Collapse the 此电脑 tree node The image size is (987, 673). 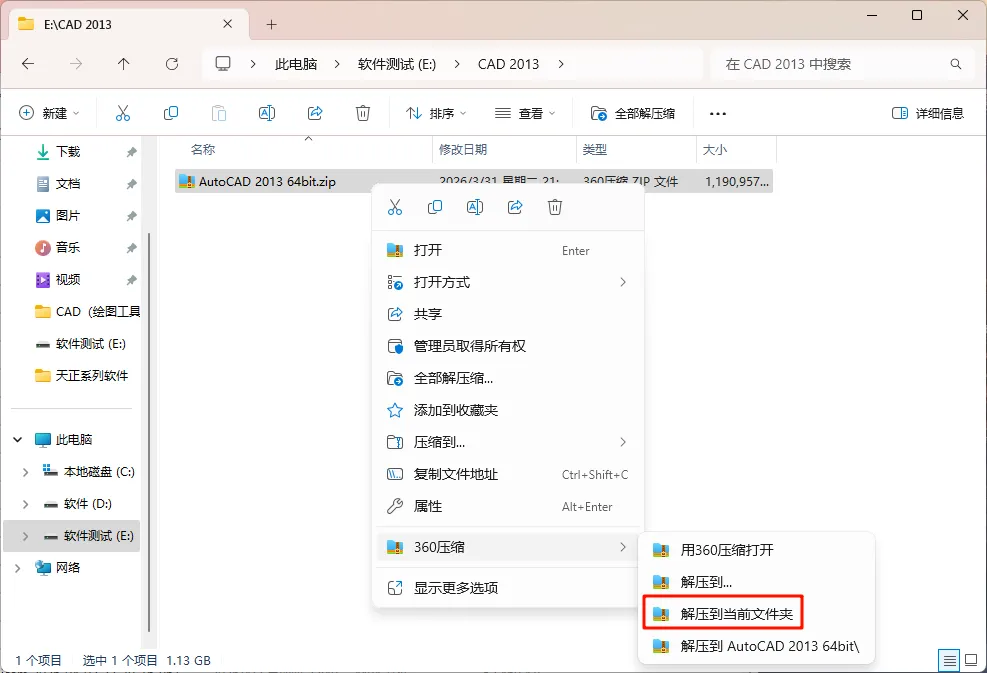coord(18,439)
